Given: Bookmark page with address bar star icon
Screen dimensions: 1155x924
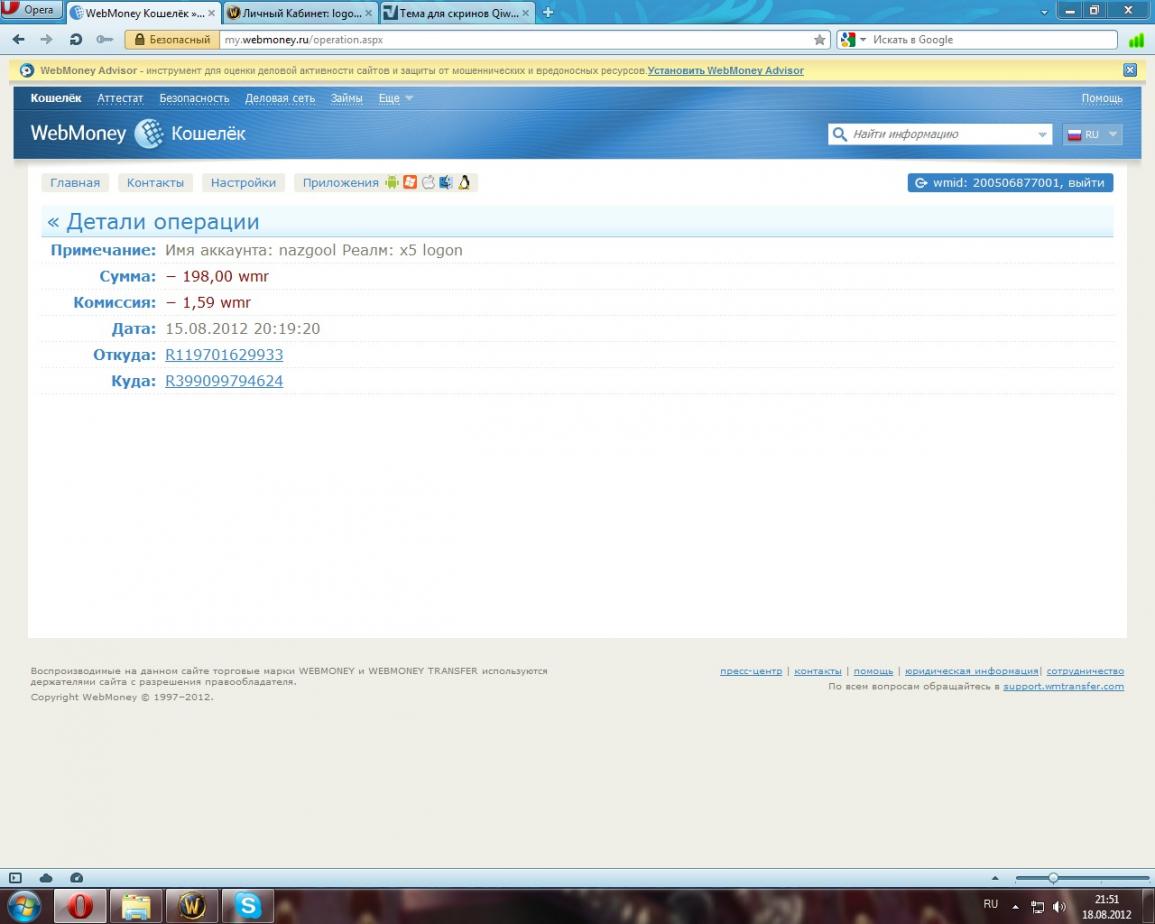Looking at the screenshot, I should (820, 40).
